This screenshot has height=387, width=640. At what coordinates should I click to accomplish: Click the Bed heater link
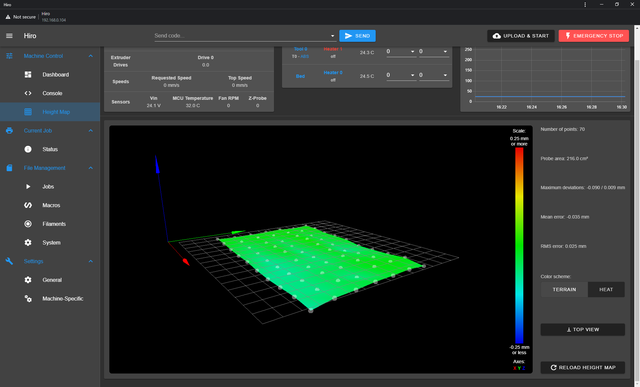[300, 76]
